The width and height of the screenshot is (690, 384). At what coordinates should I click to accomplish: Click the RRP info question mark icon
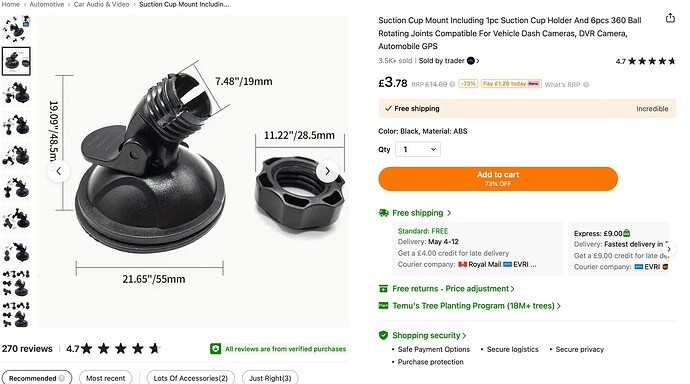click(451, 84)
